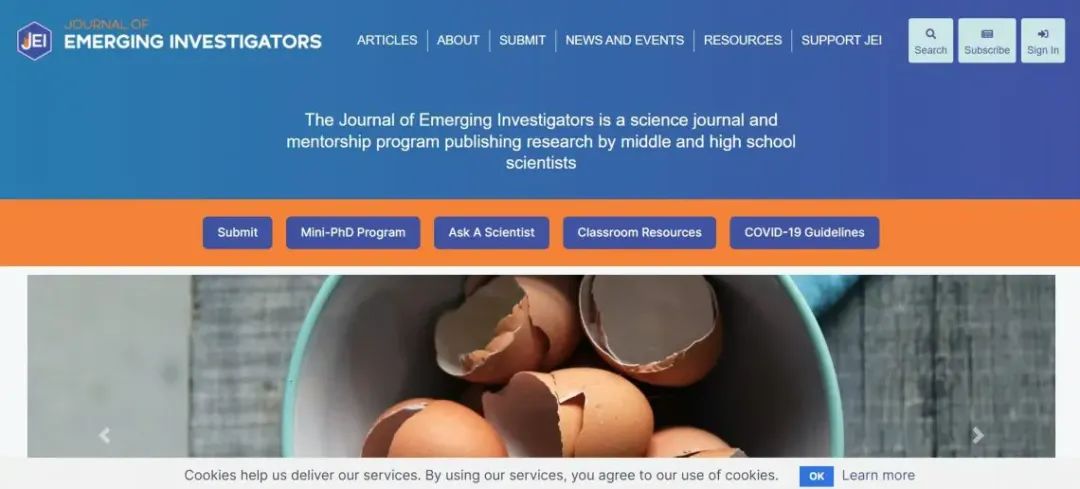Go to previous carousel slide arrow

104,435
